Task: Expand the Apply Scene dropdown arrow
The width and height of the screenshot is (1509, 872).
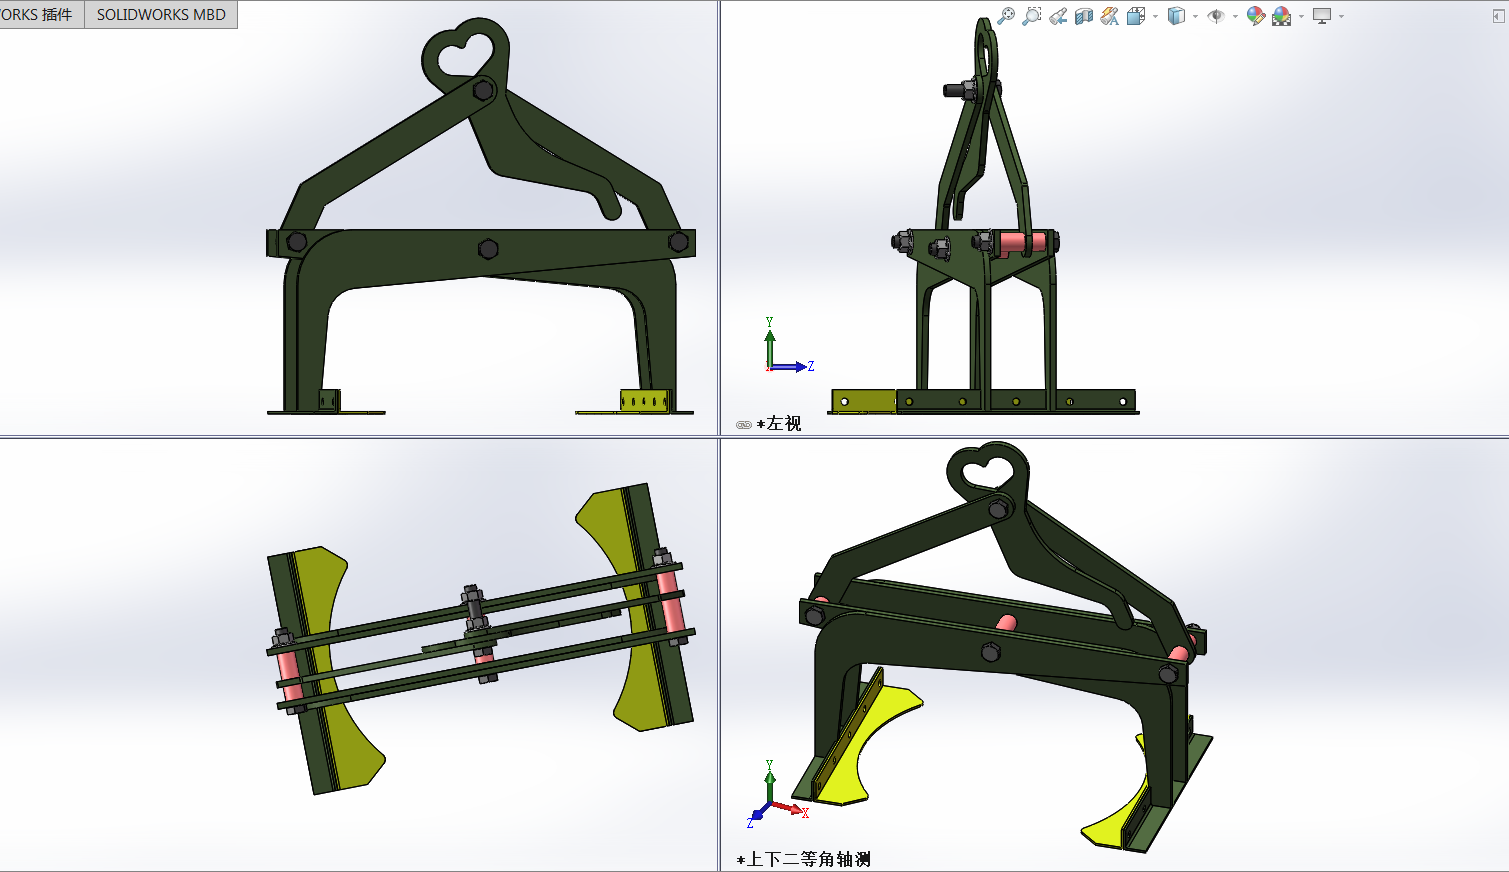Action: (1301, 16)
